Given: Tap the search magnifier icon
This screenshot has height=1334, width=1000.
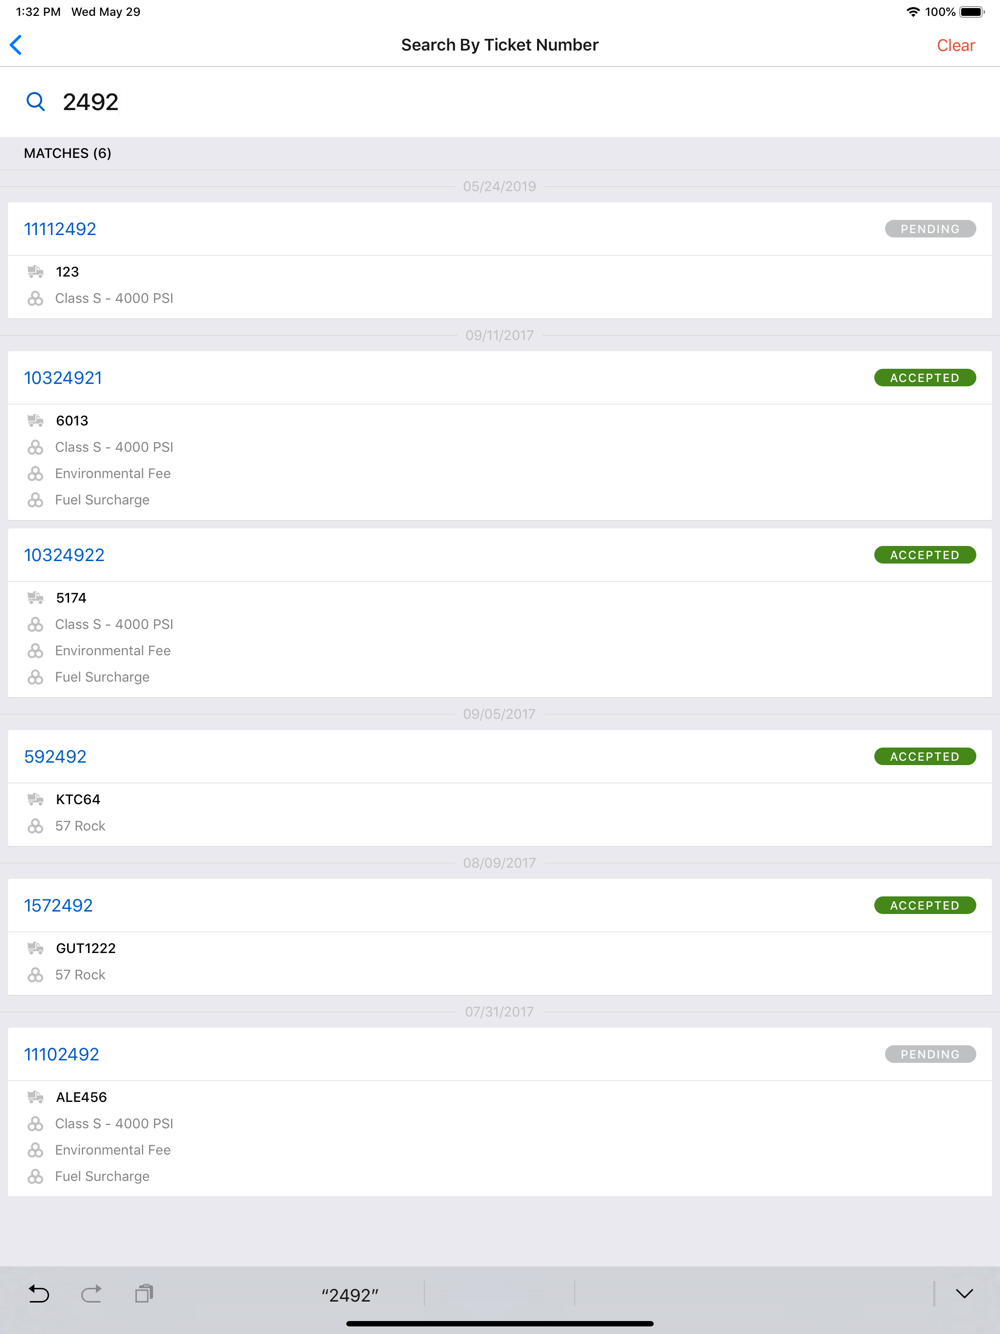Looking at the screenshot, I should coord(36,102).
